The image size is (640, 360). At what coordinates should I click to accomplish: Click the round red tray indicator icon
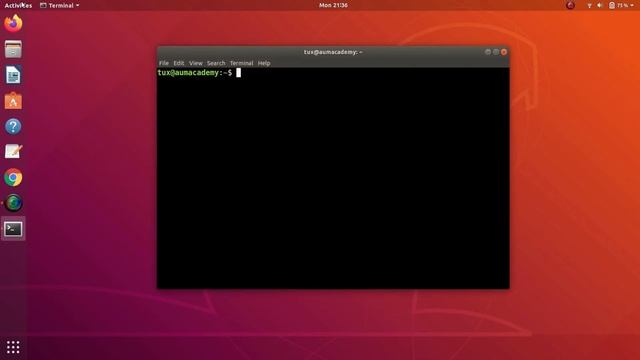click(x=570, y=5)
